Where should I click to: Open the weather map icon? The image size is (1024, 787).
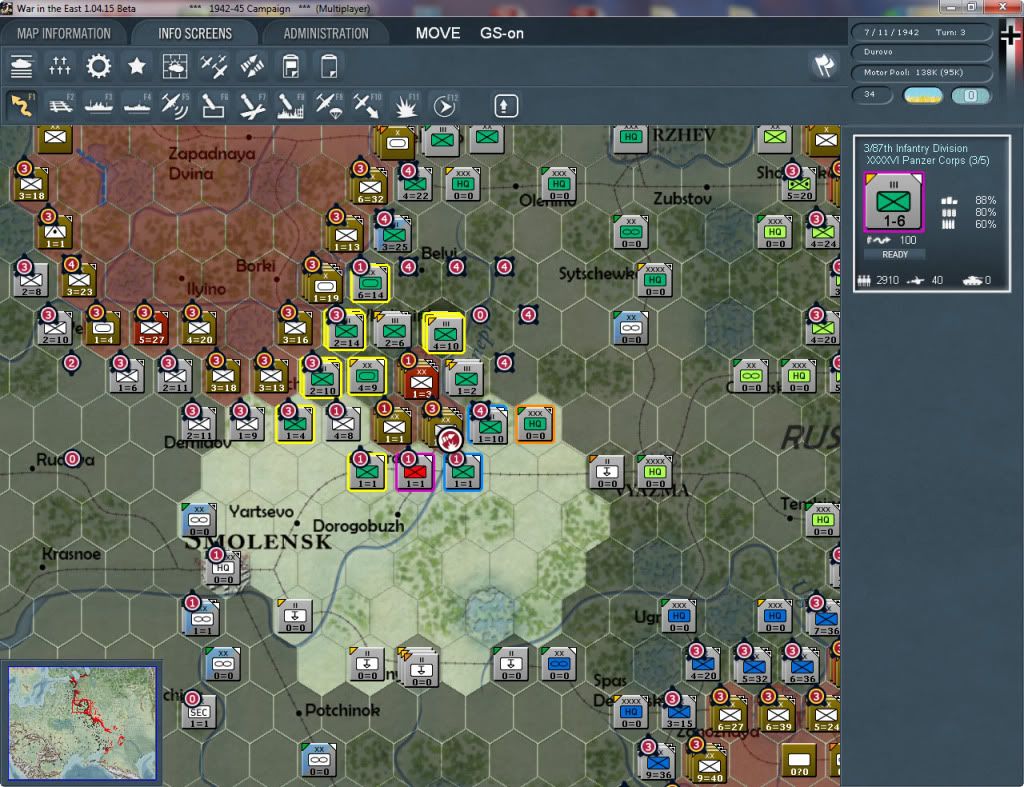click(x=175, y=67)
